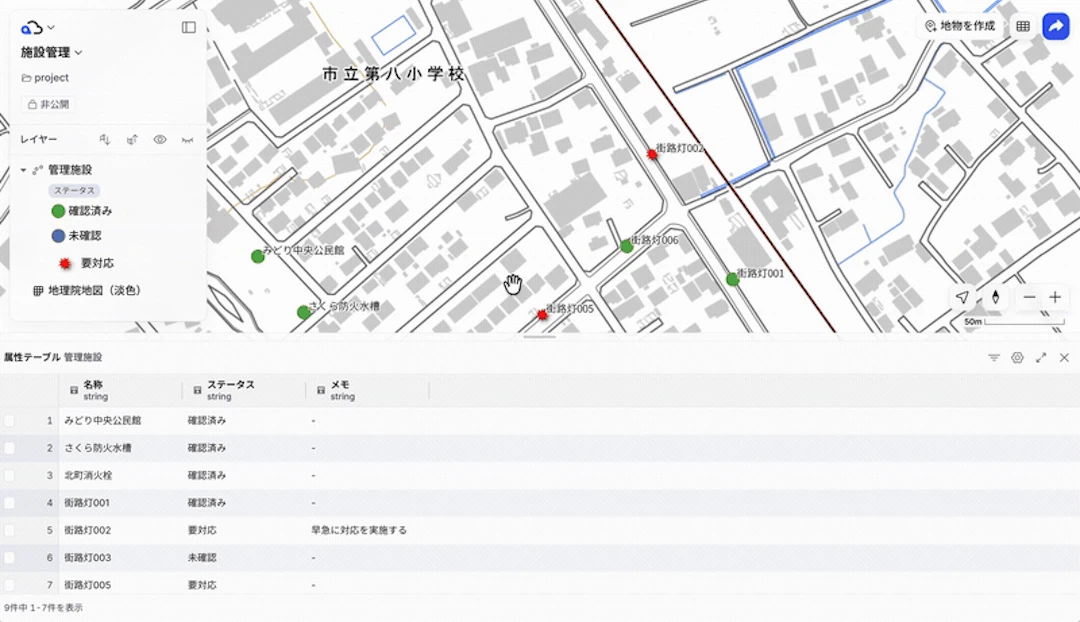
Task: Click the blue 未確認 legend swatch
Action: tap(59, 236)
